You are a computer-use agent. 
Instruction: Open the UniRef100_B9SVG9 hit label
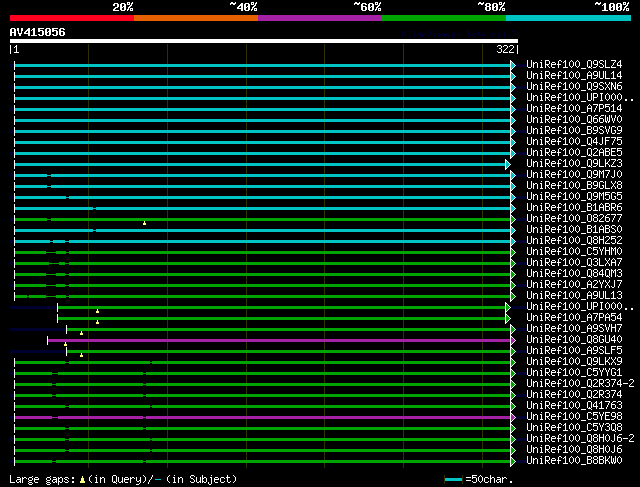click(574, 131)
